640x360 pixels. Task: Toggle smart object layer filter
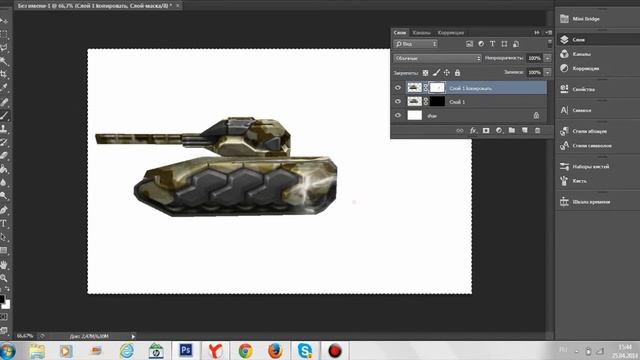(x=516, y=44)
